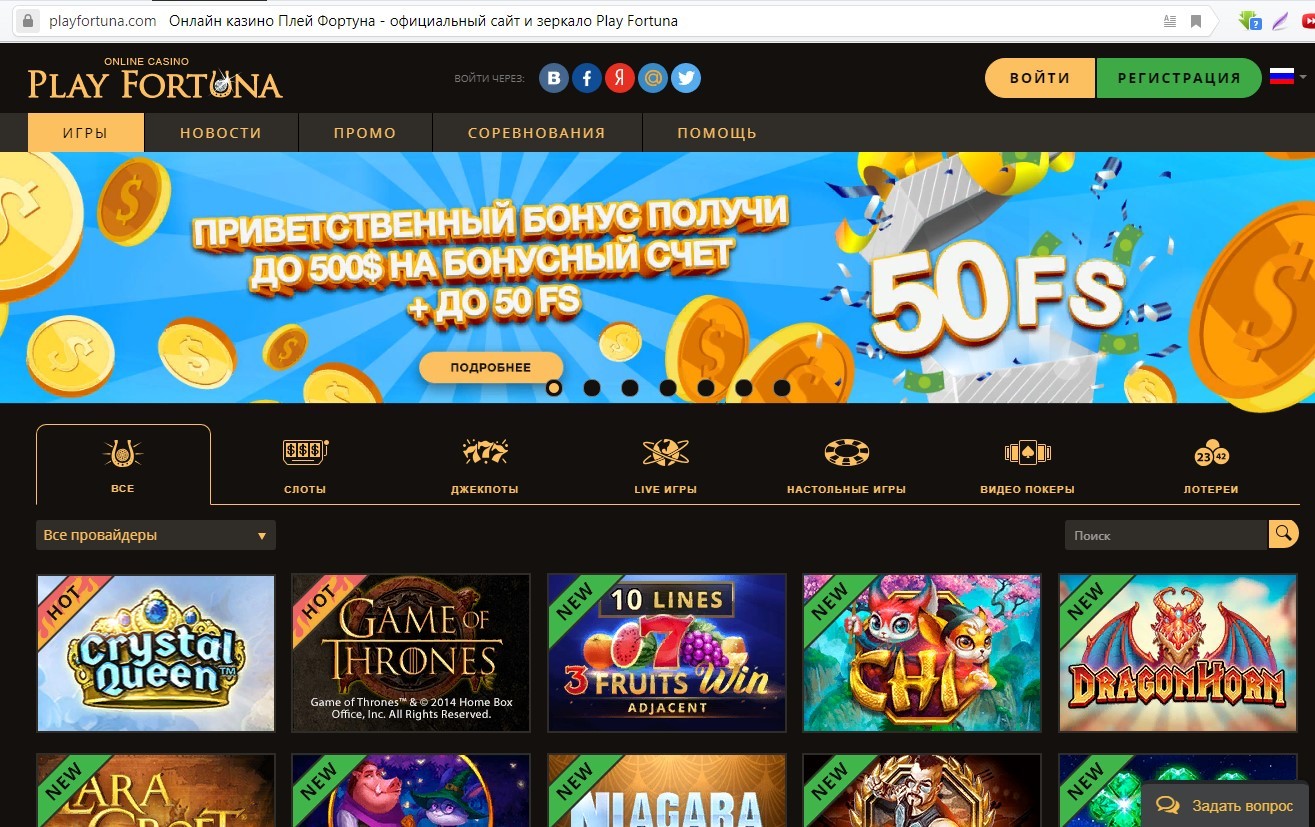Open the Слоты slot machine category

click(305, 466)
